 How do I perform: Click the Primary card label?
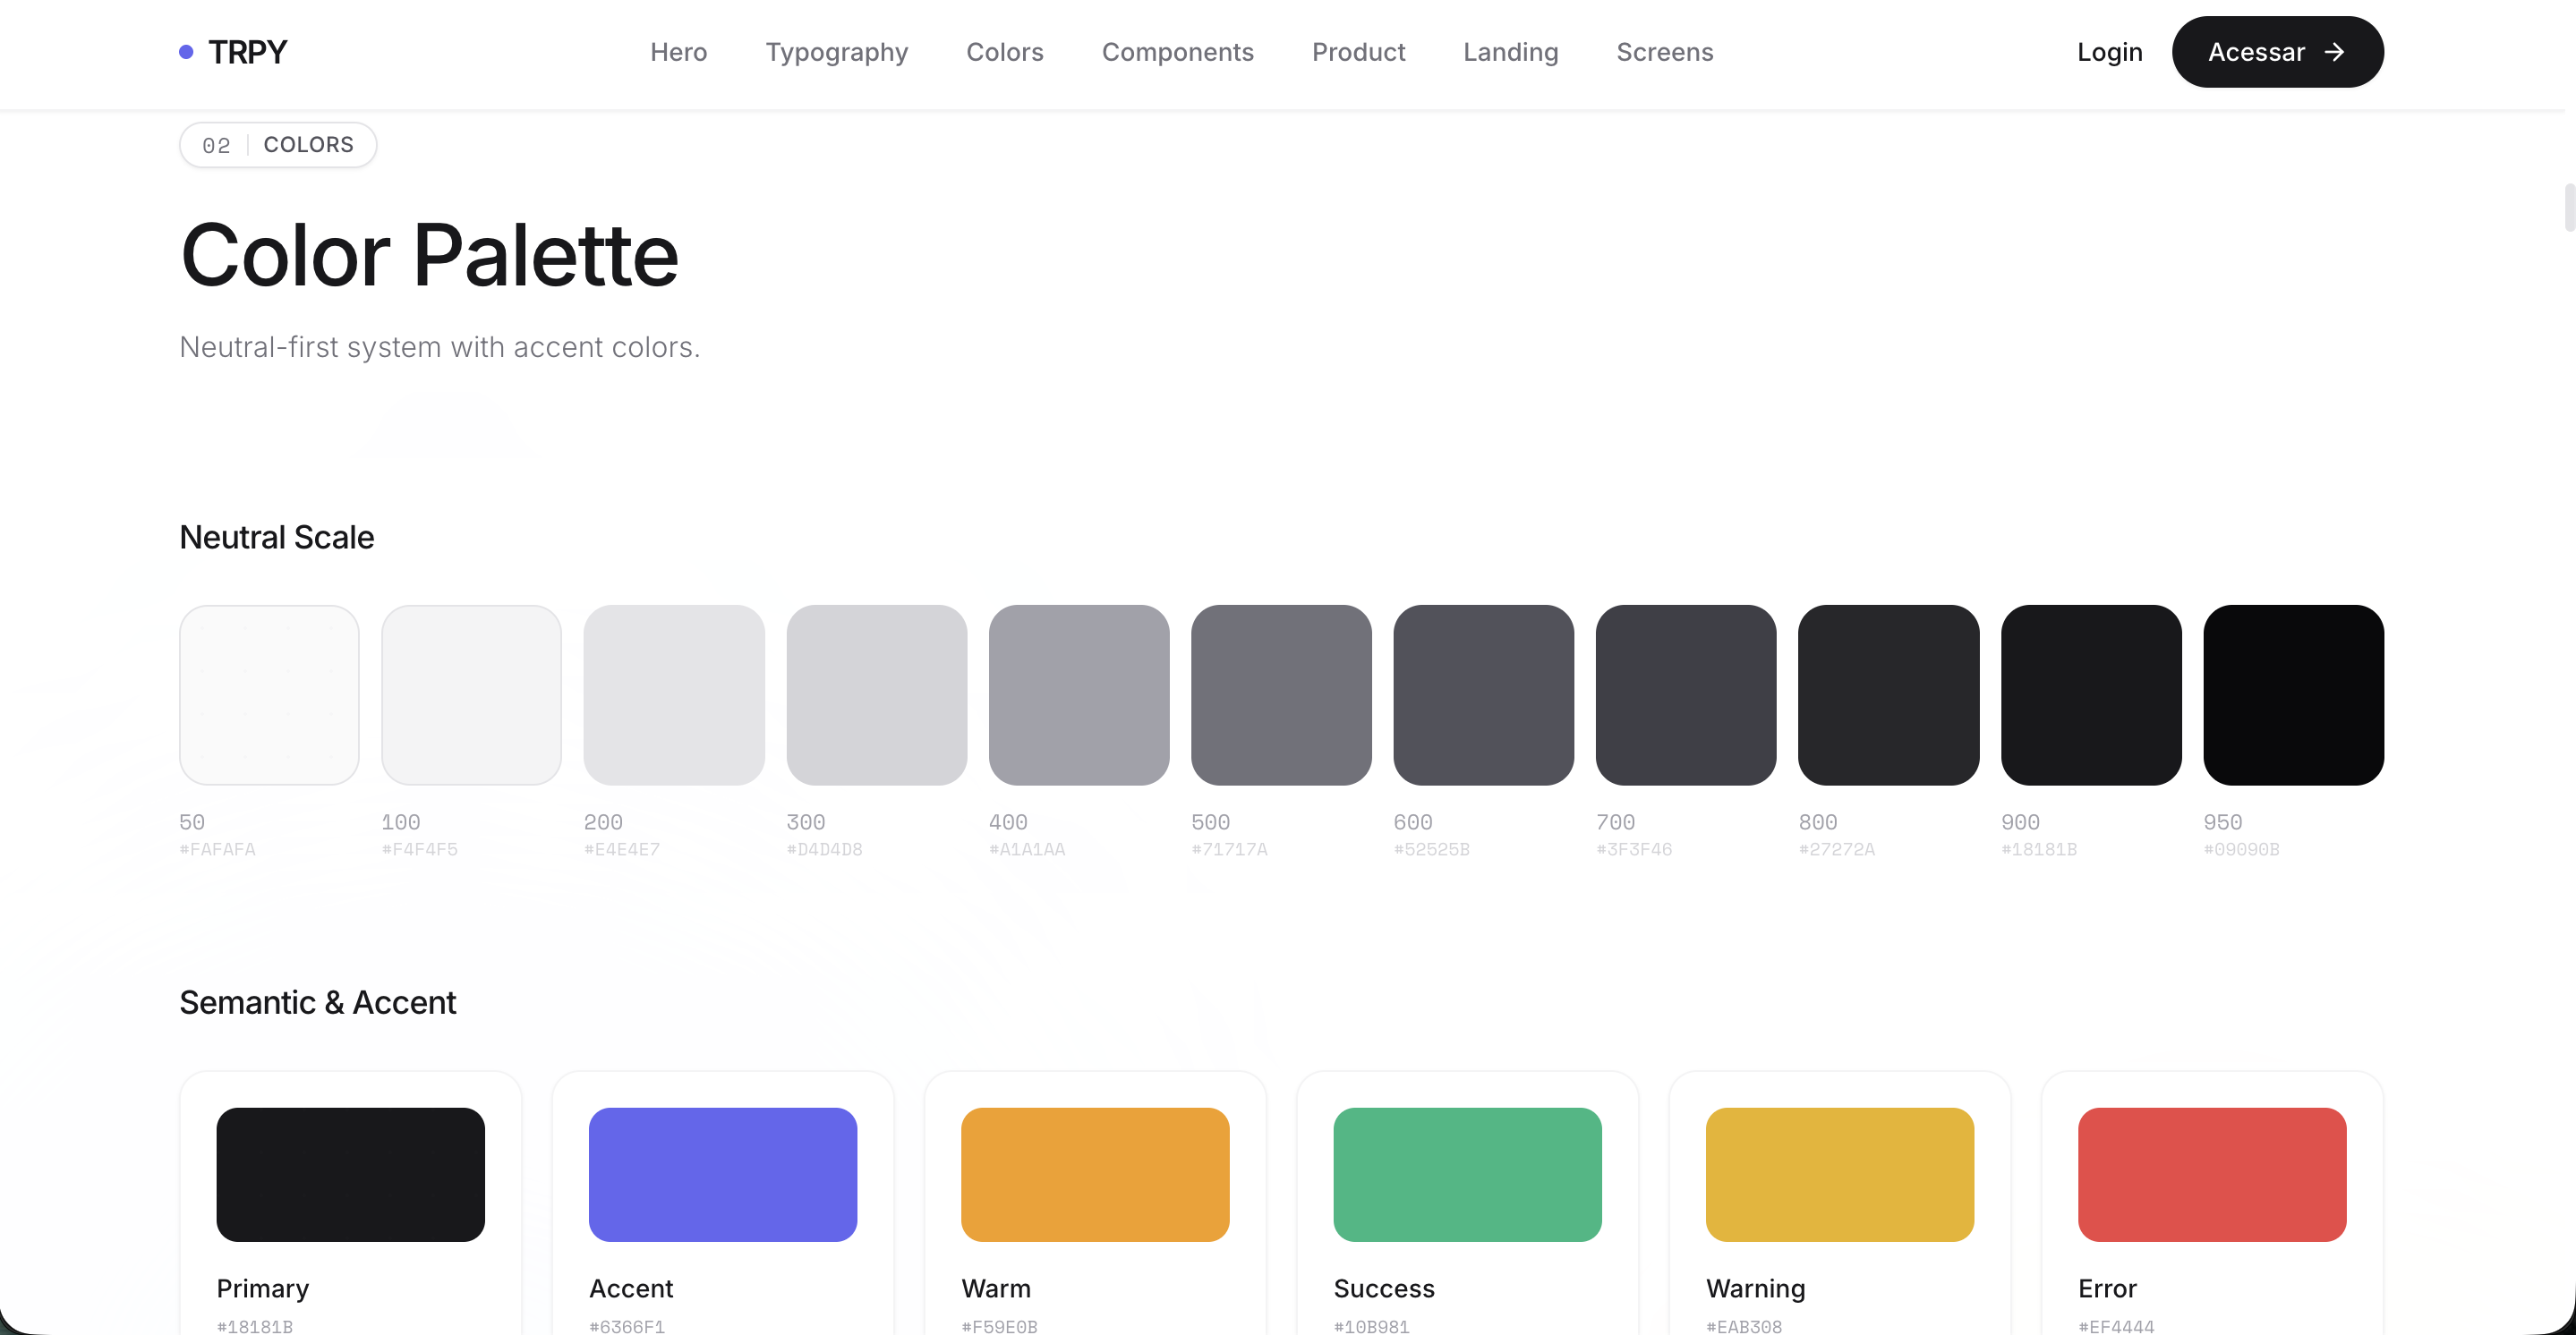262,1288
